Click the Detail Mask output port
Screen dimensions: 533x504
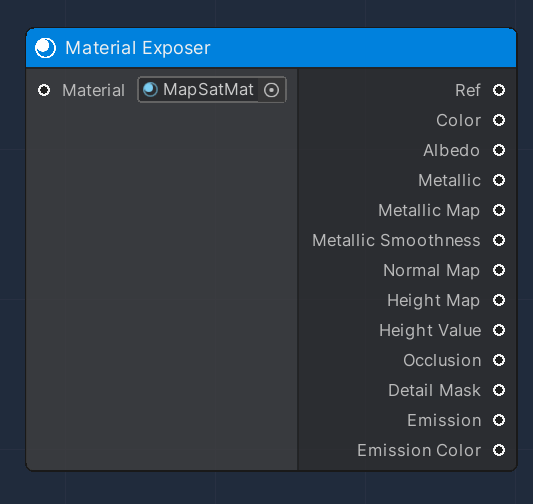point(499,390)
